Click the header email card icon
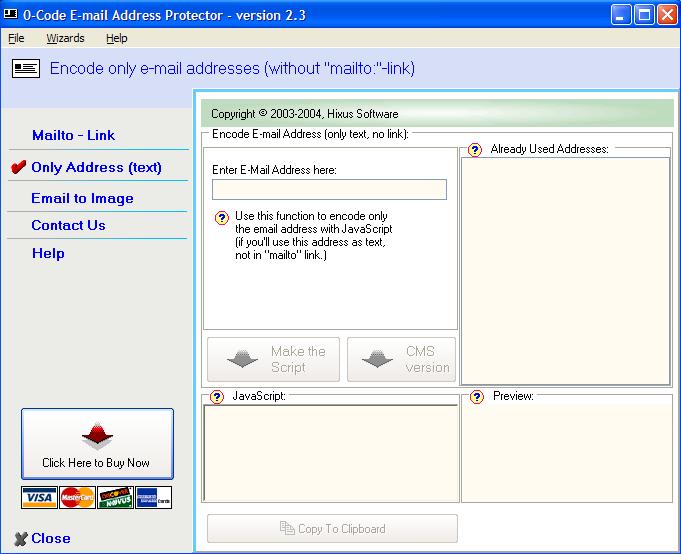The image size is (681, 554). coord(26,69)
